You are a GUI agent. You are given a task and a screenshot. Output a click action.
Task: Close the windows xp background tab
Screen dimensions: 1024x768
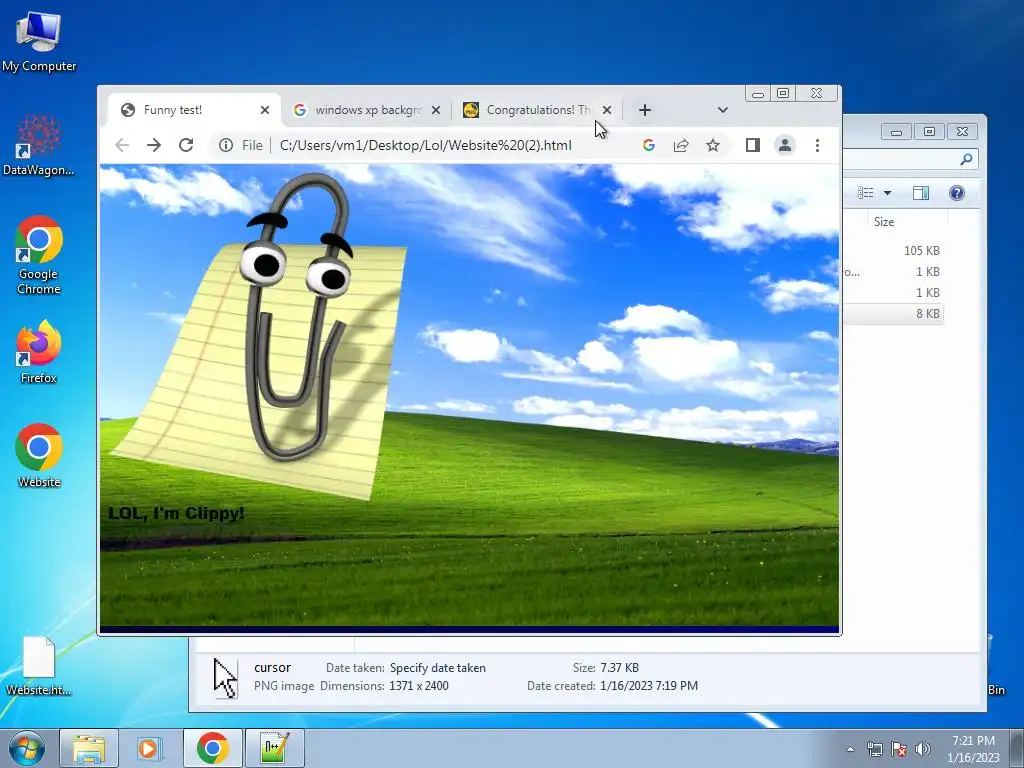(x=436, y=110)
